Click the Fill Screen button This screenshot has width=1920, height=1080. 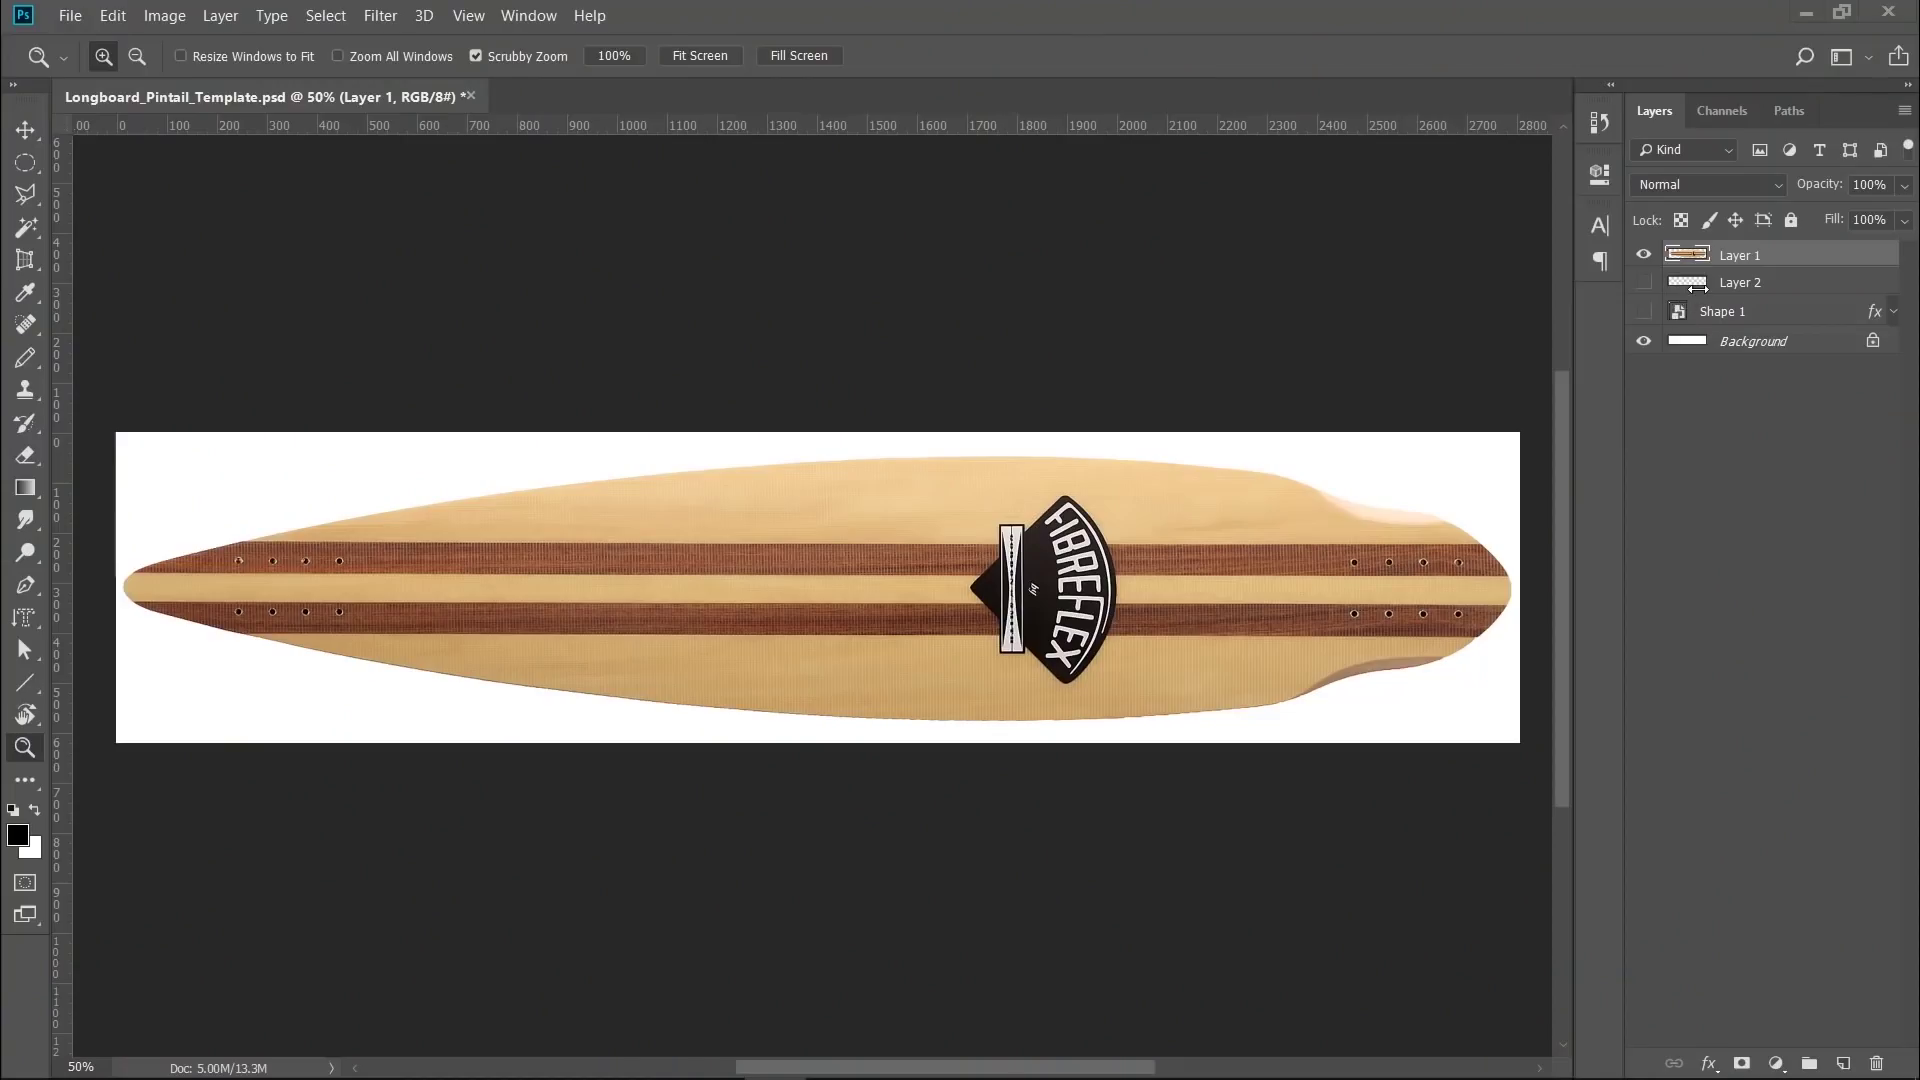pos(799,55)
